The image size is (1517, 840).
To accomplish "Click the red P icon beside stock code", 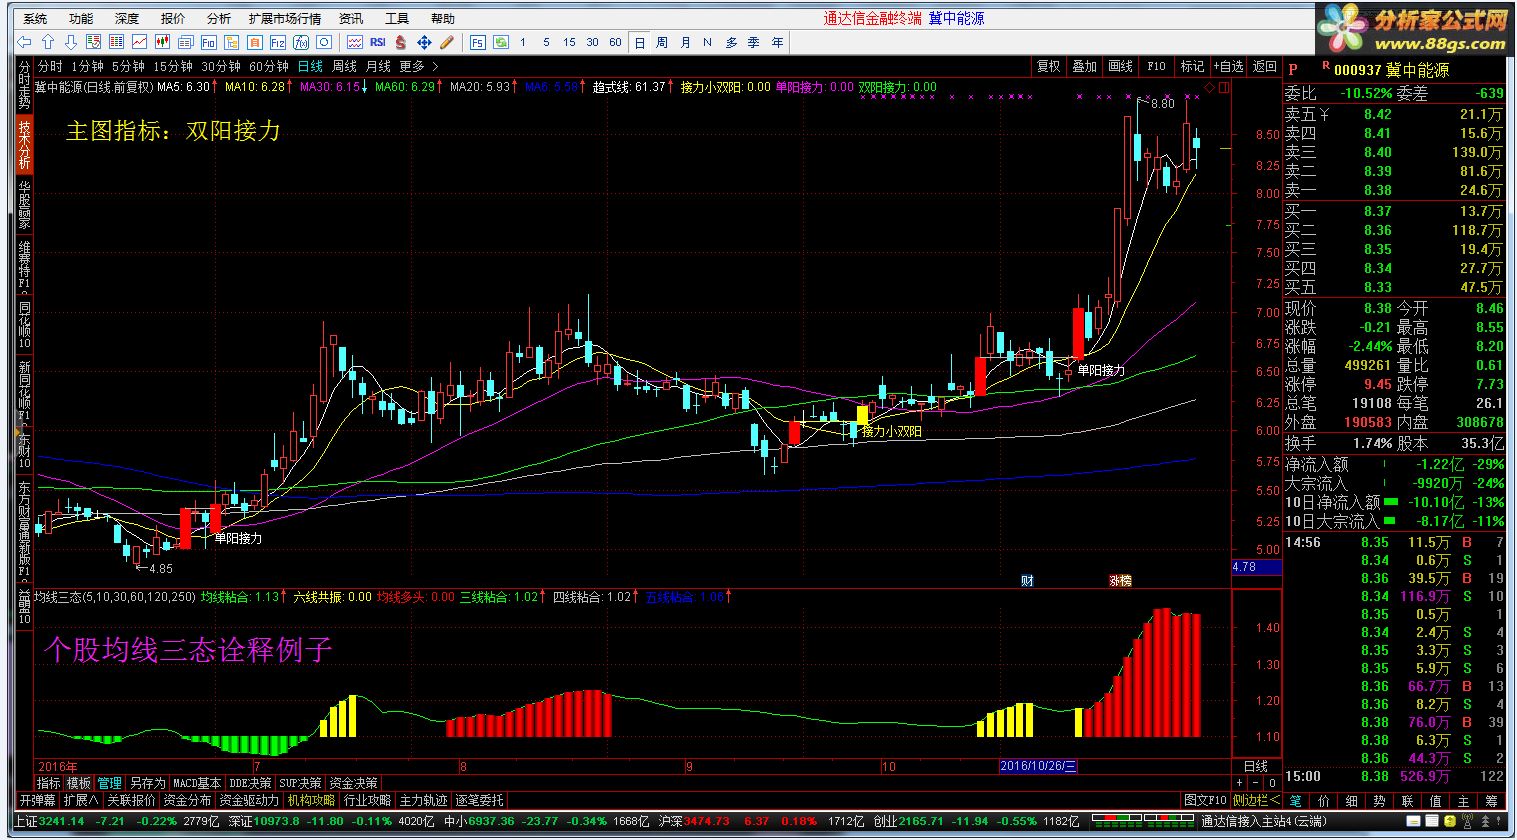I will (x=1293, y=70).
